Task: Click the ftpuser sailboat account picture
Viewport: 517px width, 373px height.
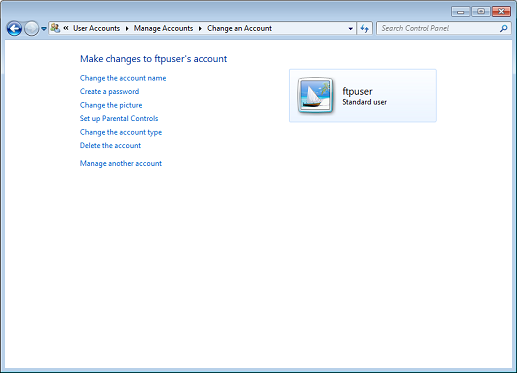Action: pyautogui.click(x=315, y=95)
